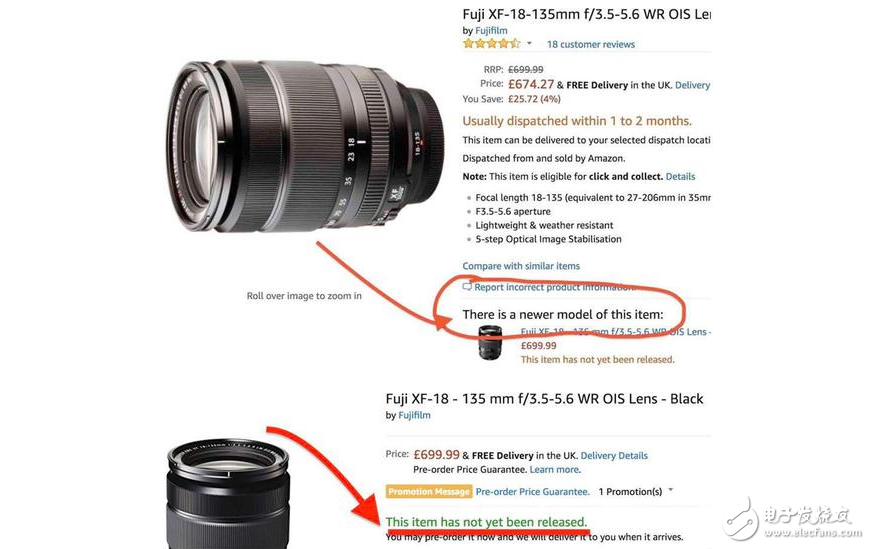The height and width of the screenshot is (549, 870).
Task: Open the Fujifilm brand link at top
Action: click(x=491, y=31)
